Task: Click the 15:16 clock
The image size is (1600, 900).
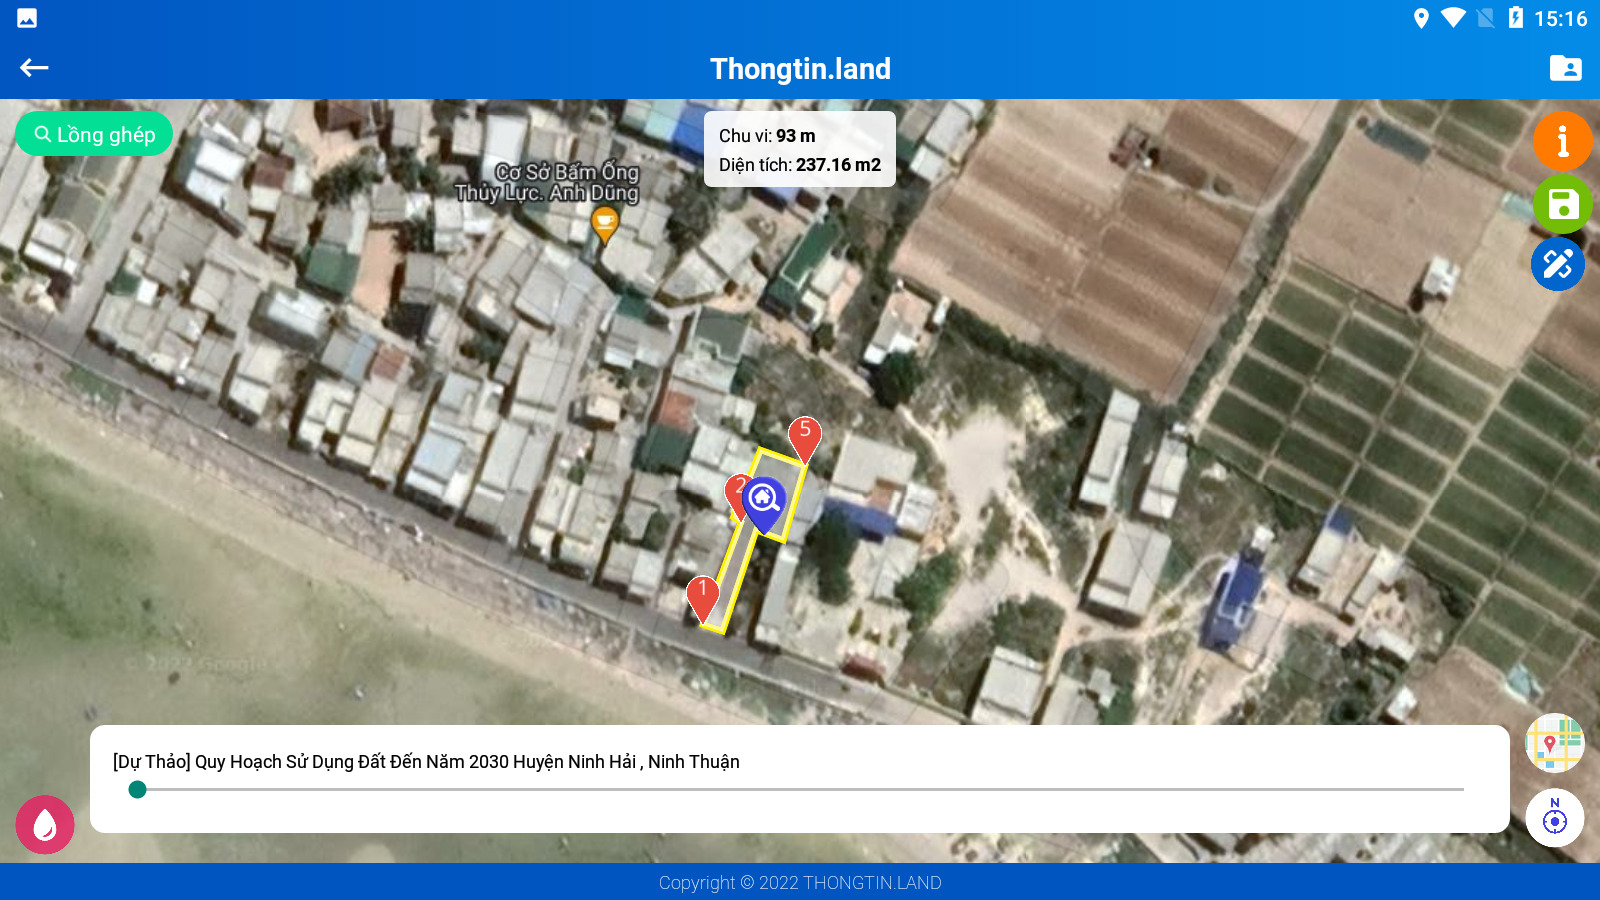Action: pyautogui.click(x=1561, y=18)
